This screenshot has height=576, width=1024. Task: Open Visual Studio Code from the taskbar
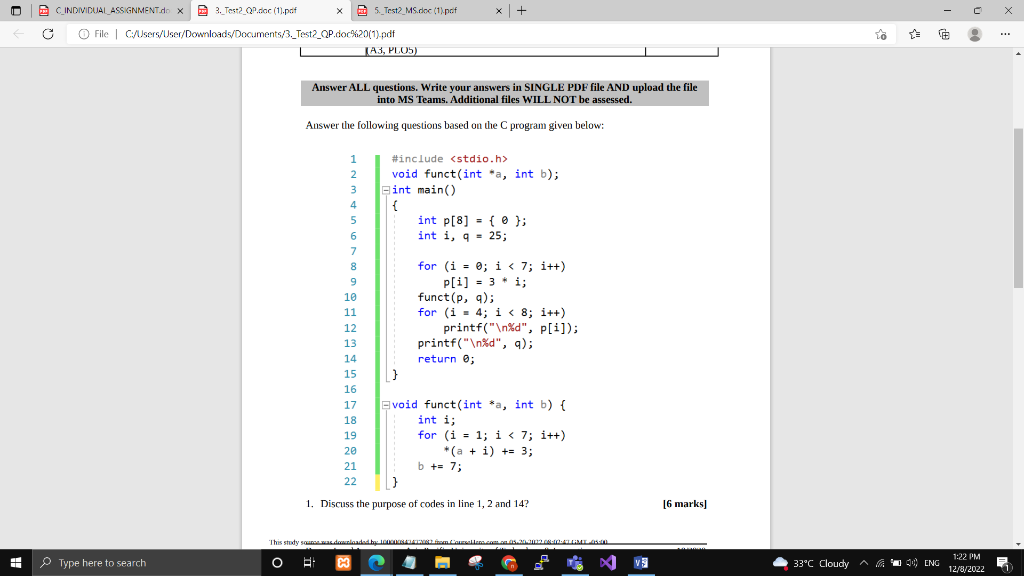(606, 562)
